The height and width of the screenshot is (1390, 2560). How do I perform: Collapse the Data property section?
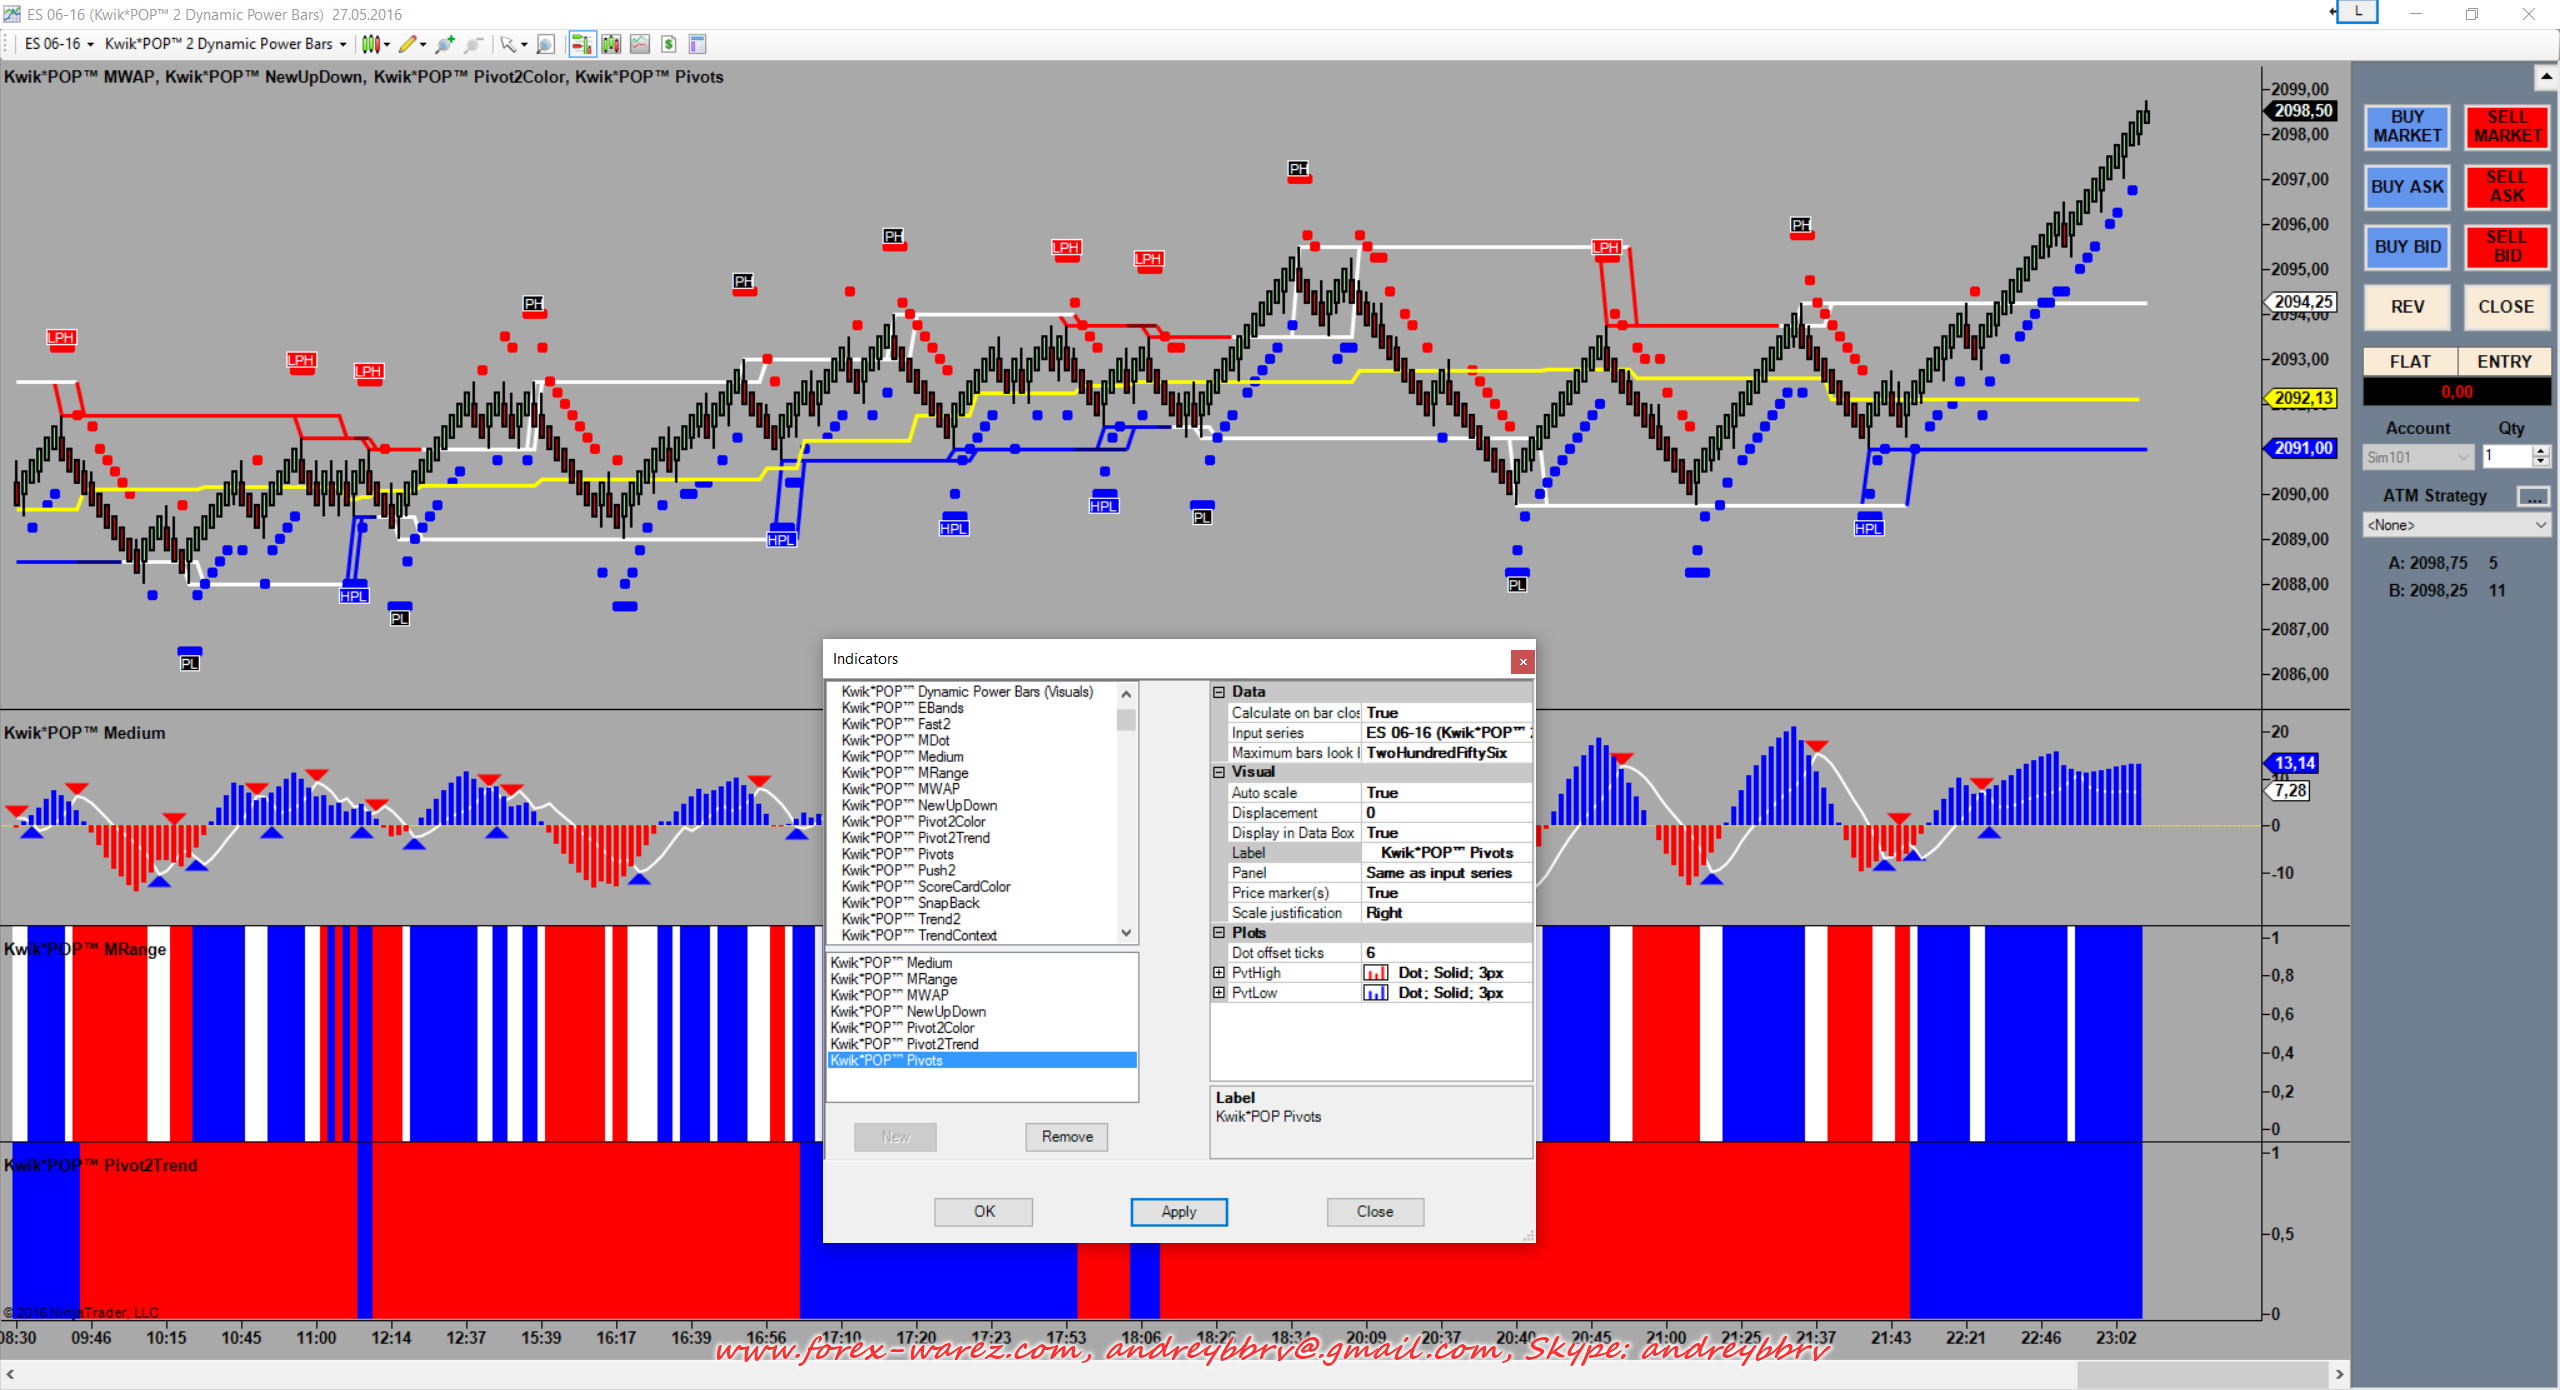(1219, 692)
